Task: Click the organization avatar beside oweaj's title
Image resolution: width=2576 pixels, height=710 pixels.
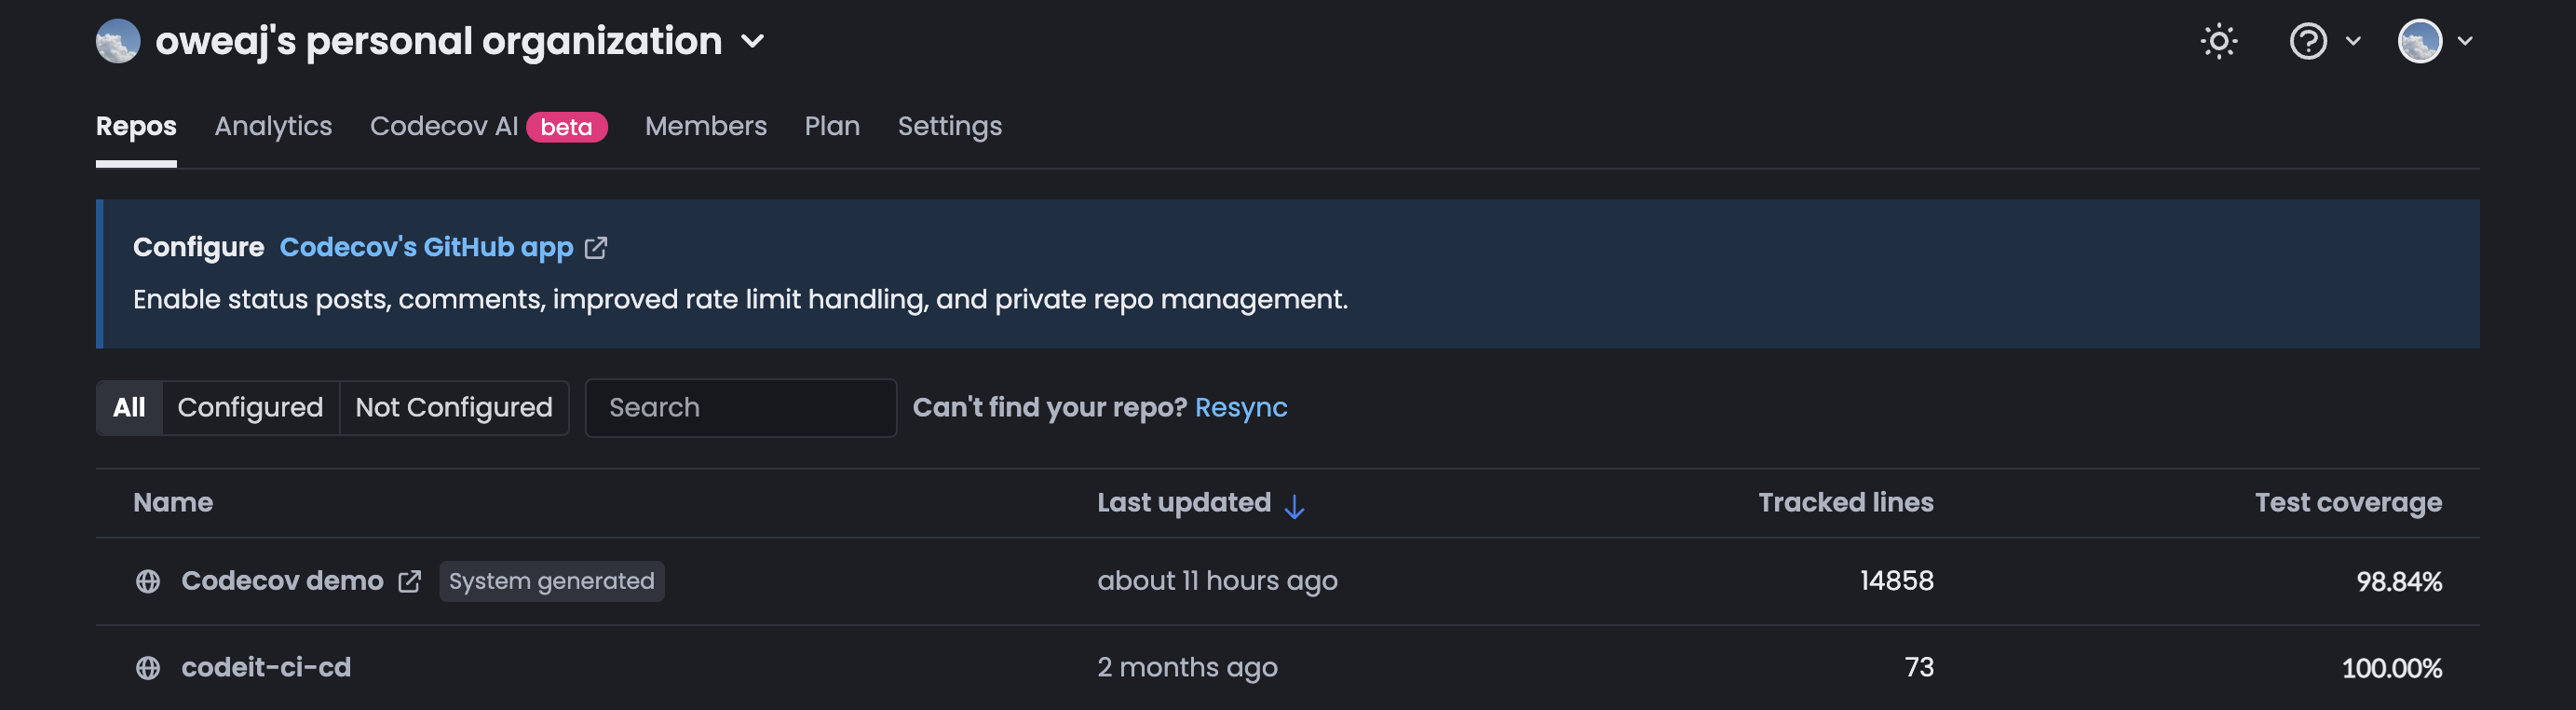Action: coord(118,41)
